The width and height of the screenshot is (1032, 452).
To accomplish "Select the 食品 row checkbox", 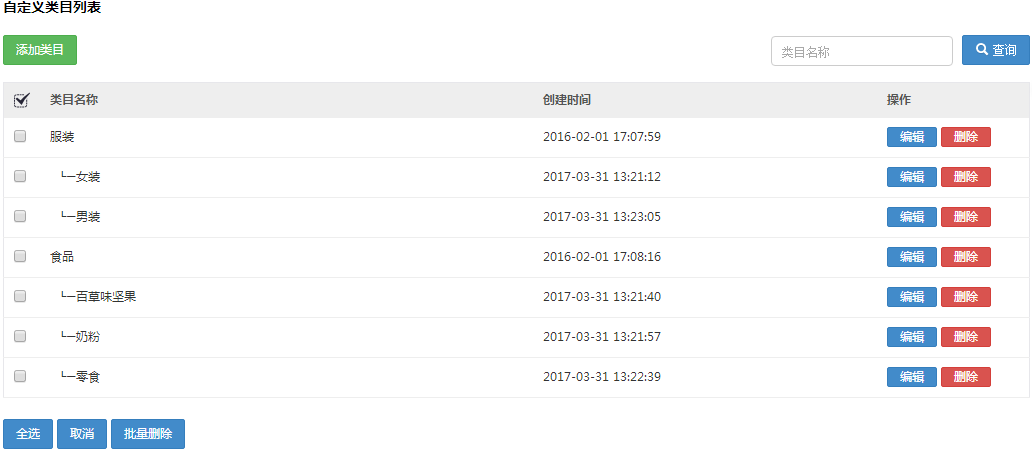I will pyautogui.click(x=20, y=257).
